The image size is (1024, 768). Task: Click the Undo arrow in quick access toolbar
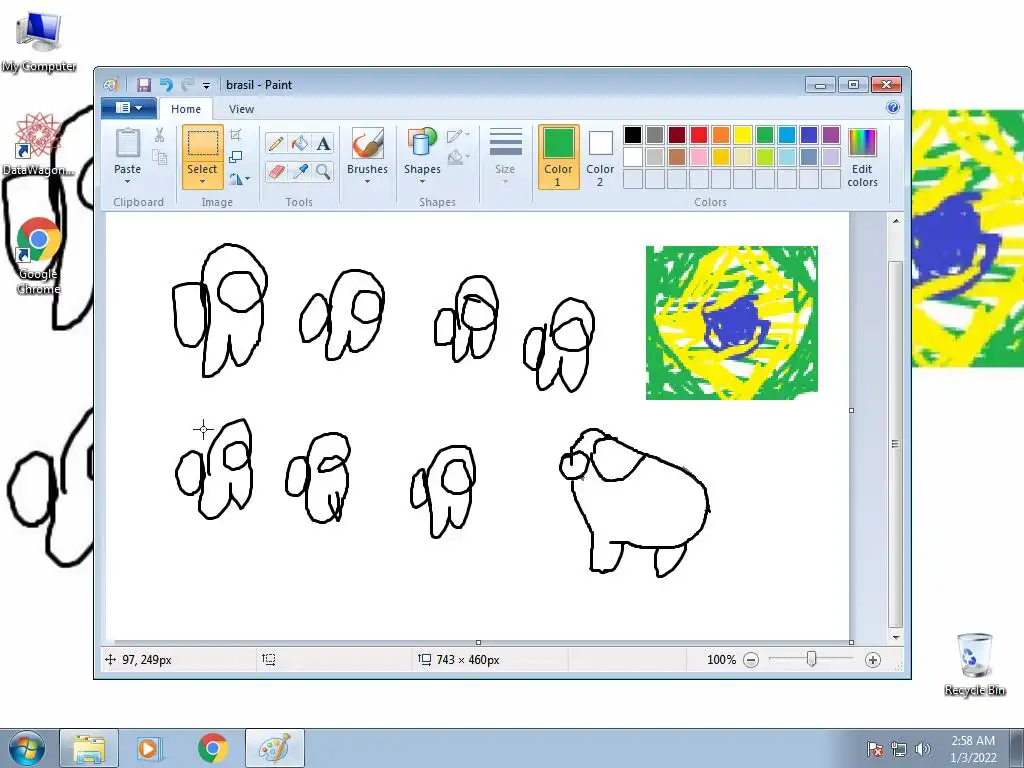(x=166, y=85)
